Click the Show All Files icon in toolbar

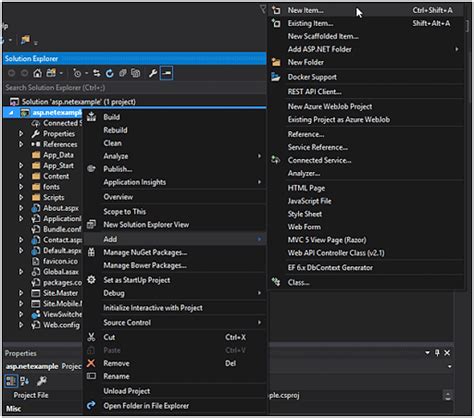pyautogui.click(x=135, y=73)
